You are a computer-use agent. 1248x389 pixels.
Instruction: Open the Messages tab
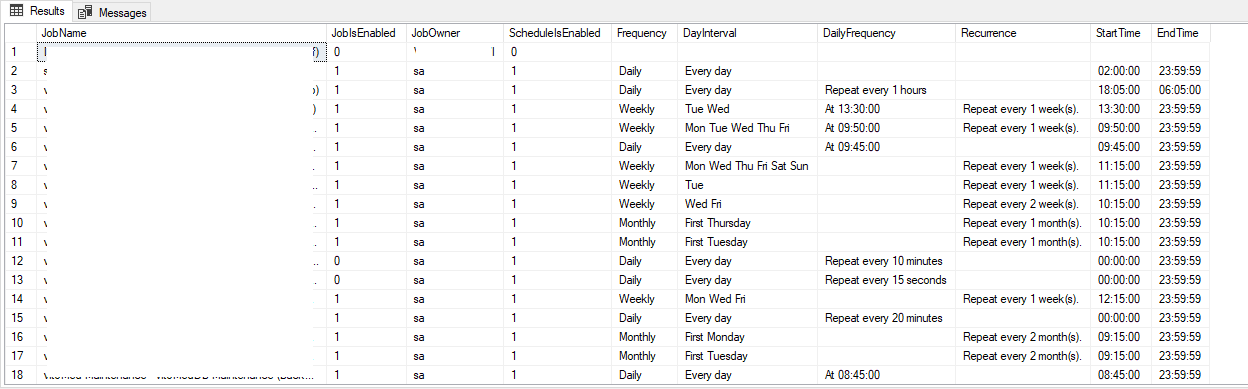pos(113,12)
